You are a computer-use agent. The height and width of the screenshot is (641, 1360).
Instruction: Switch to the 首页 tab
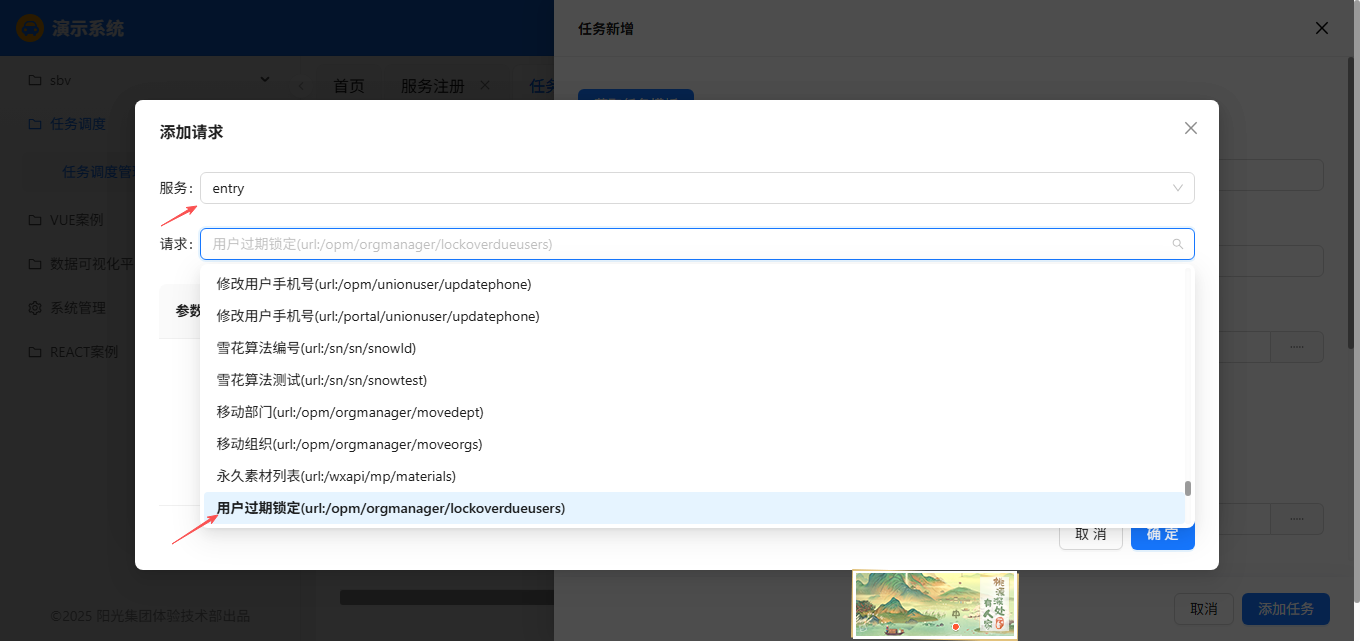coord(349,86)
